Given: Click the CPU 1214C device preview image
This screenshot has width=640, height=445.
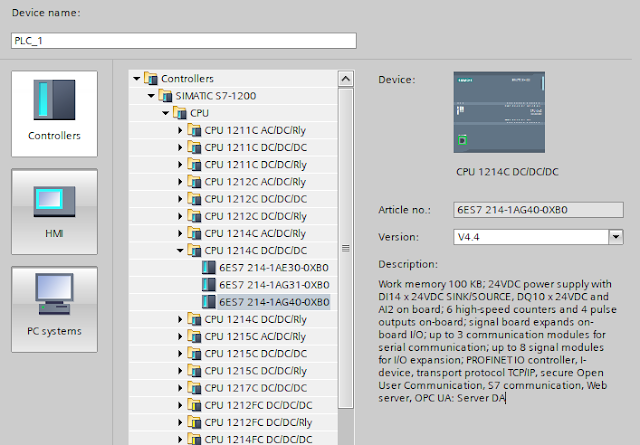Looking at the screenshot, I should coord(499,112).
